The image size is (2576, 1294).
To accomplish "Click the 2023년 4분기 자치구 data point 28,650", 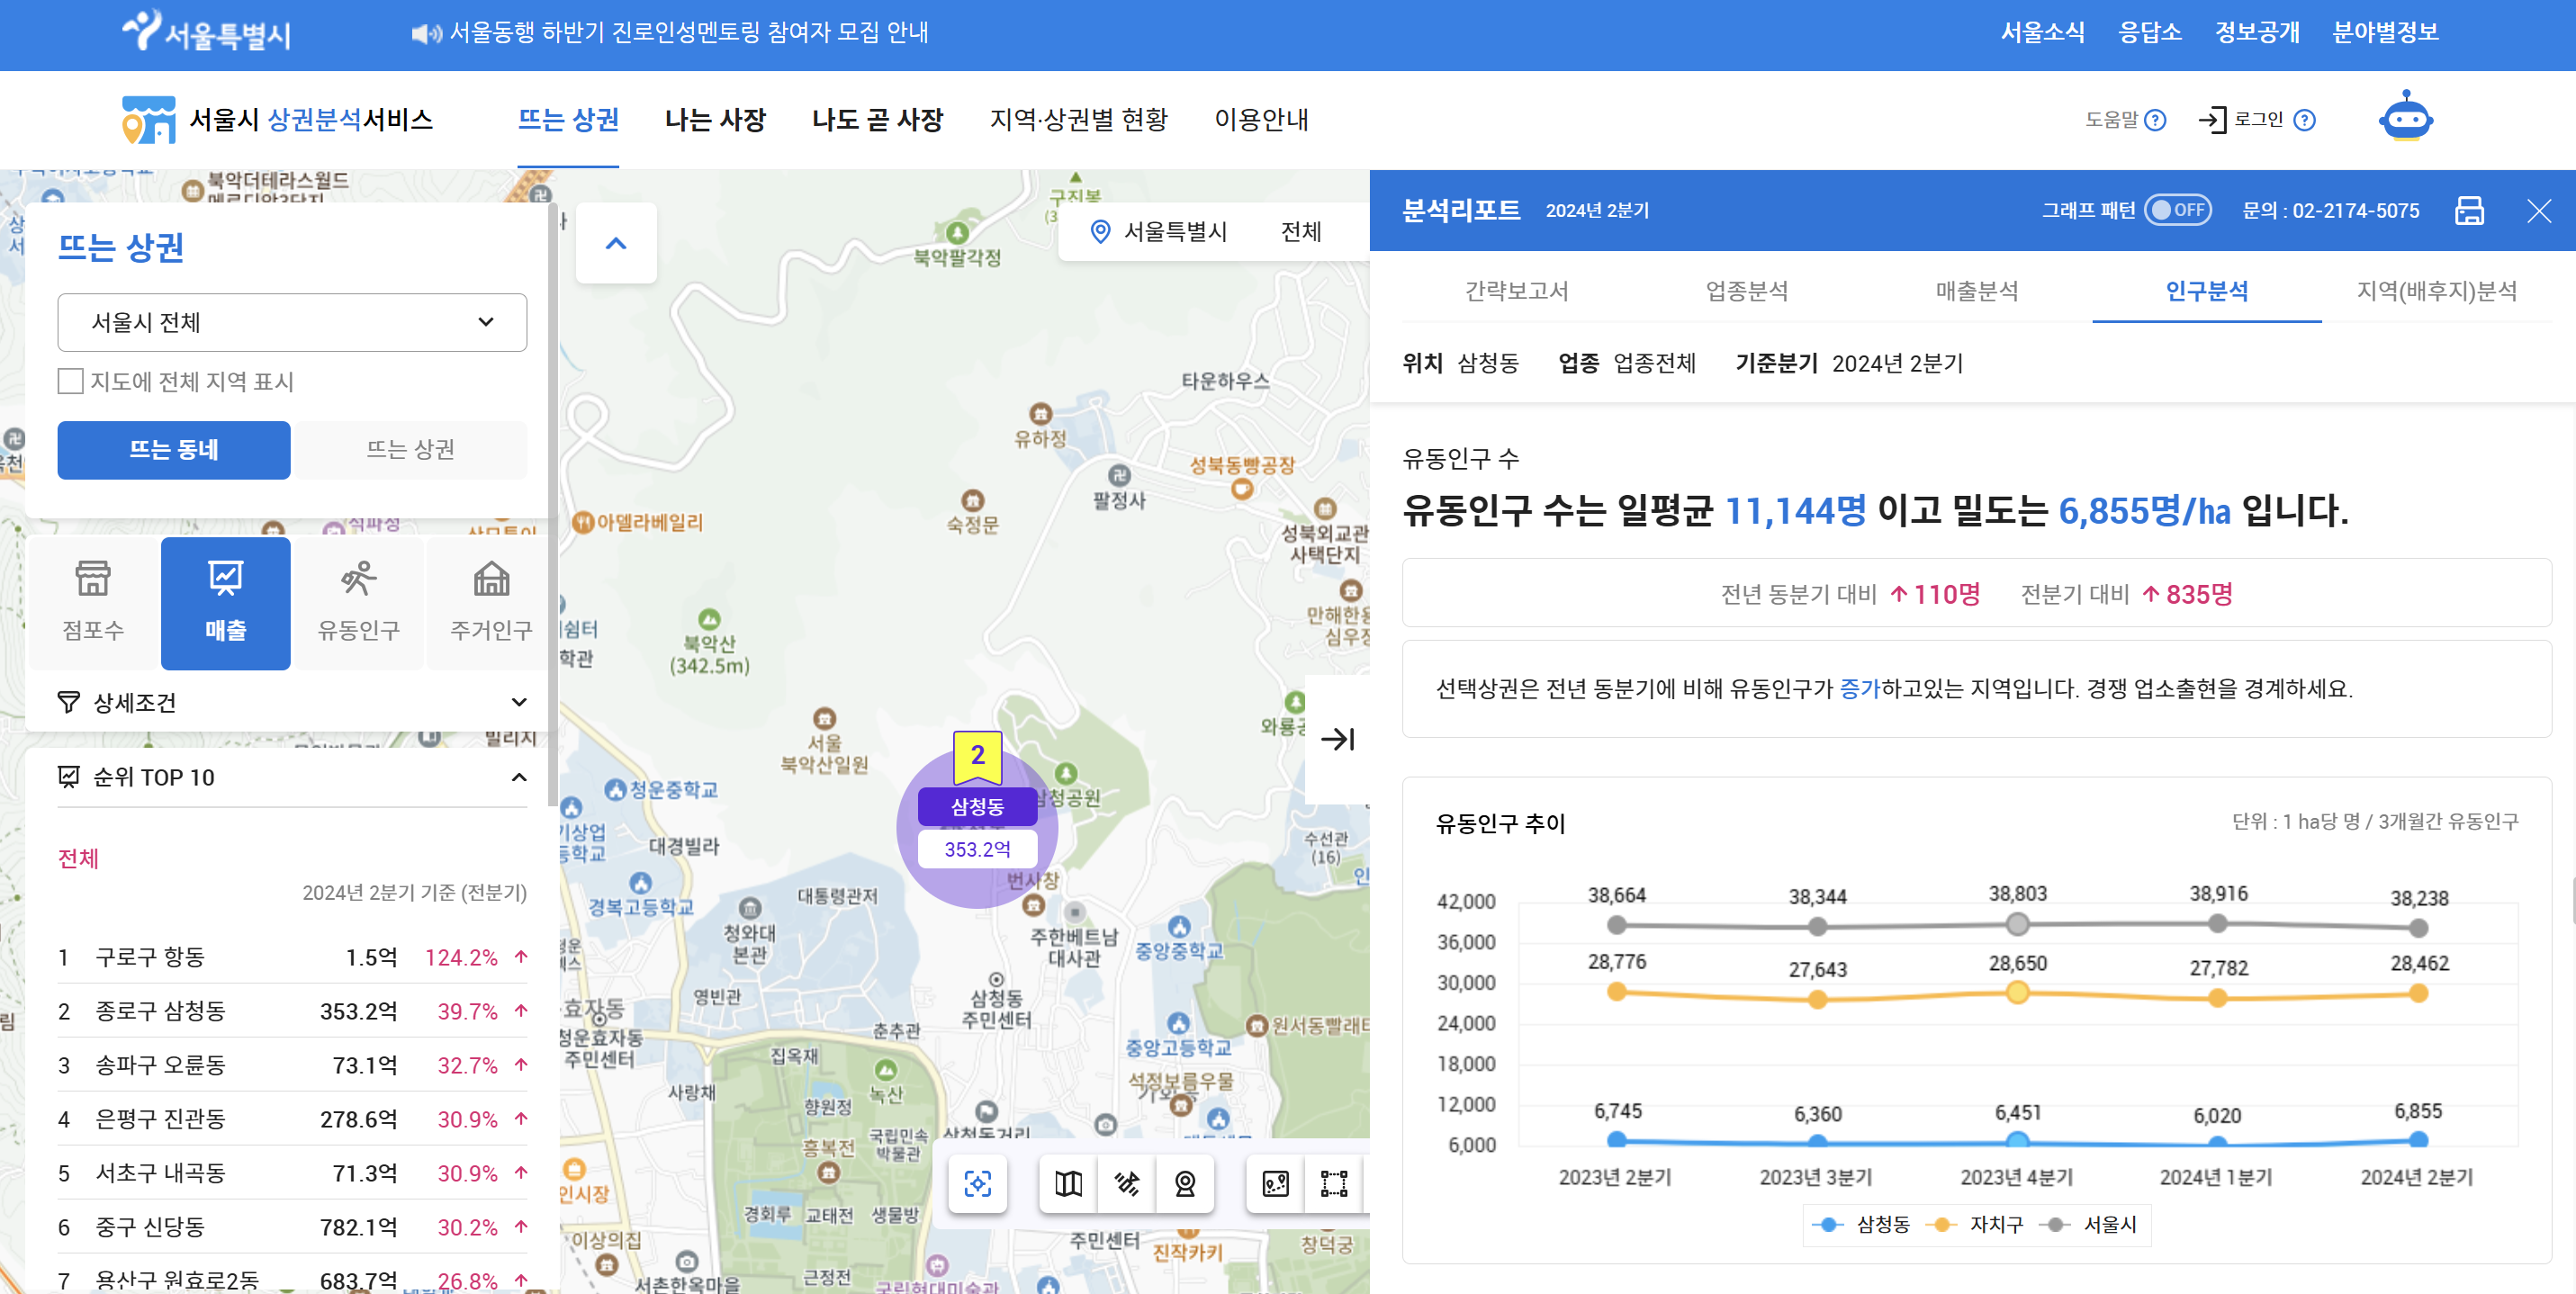I will coord(2018,992).
